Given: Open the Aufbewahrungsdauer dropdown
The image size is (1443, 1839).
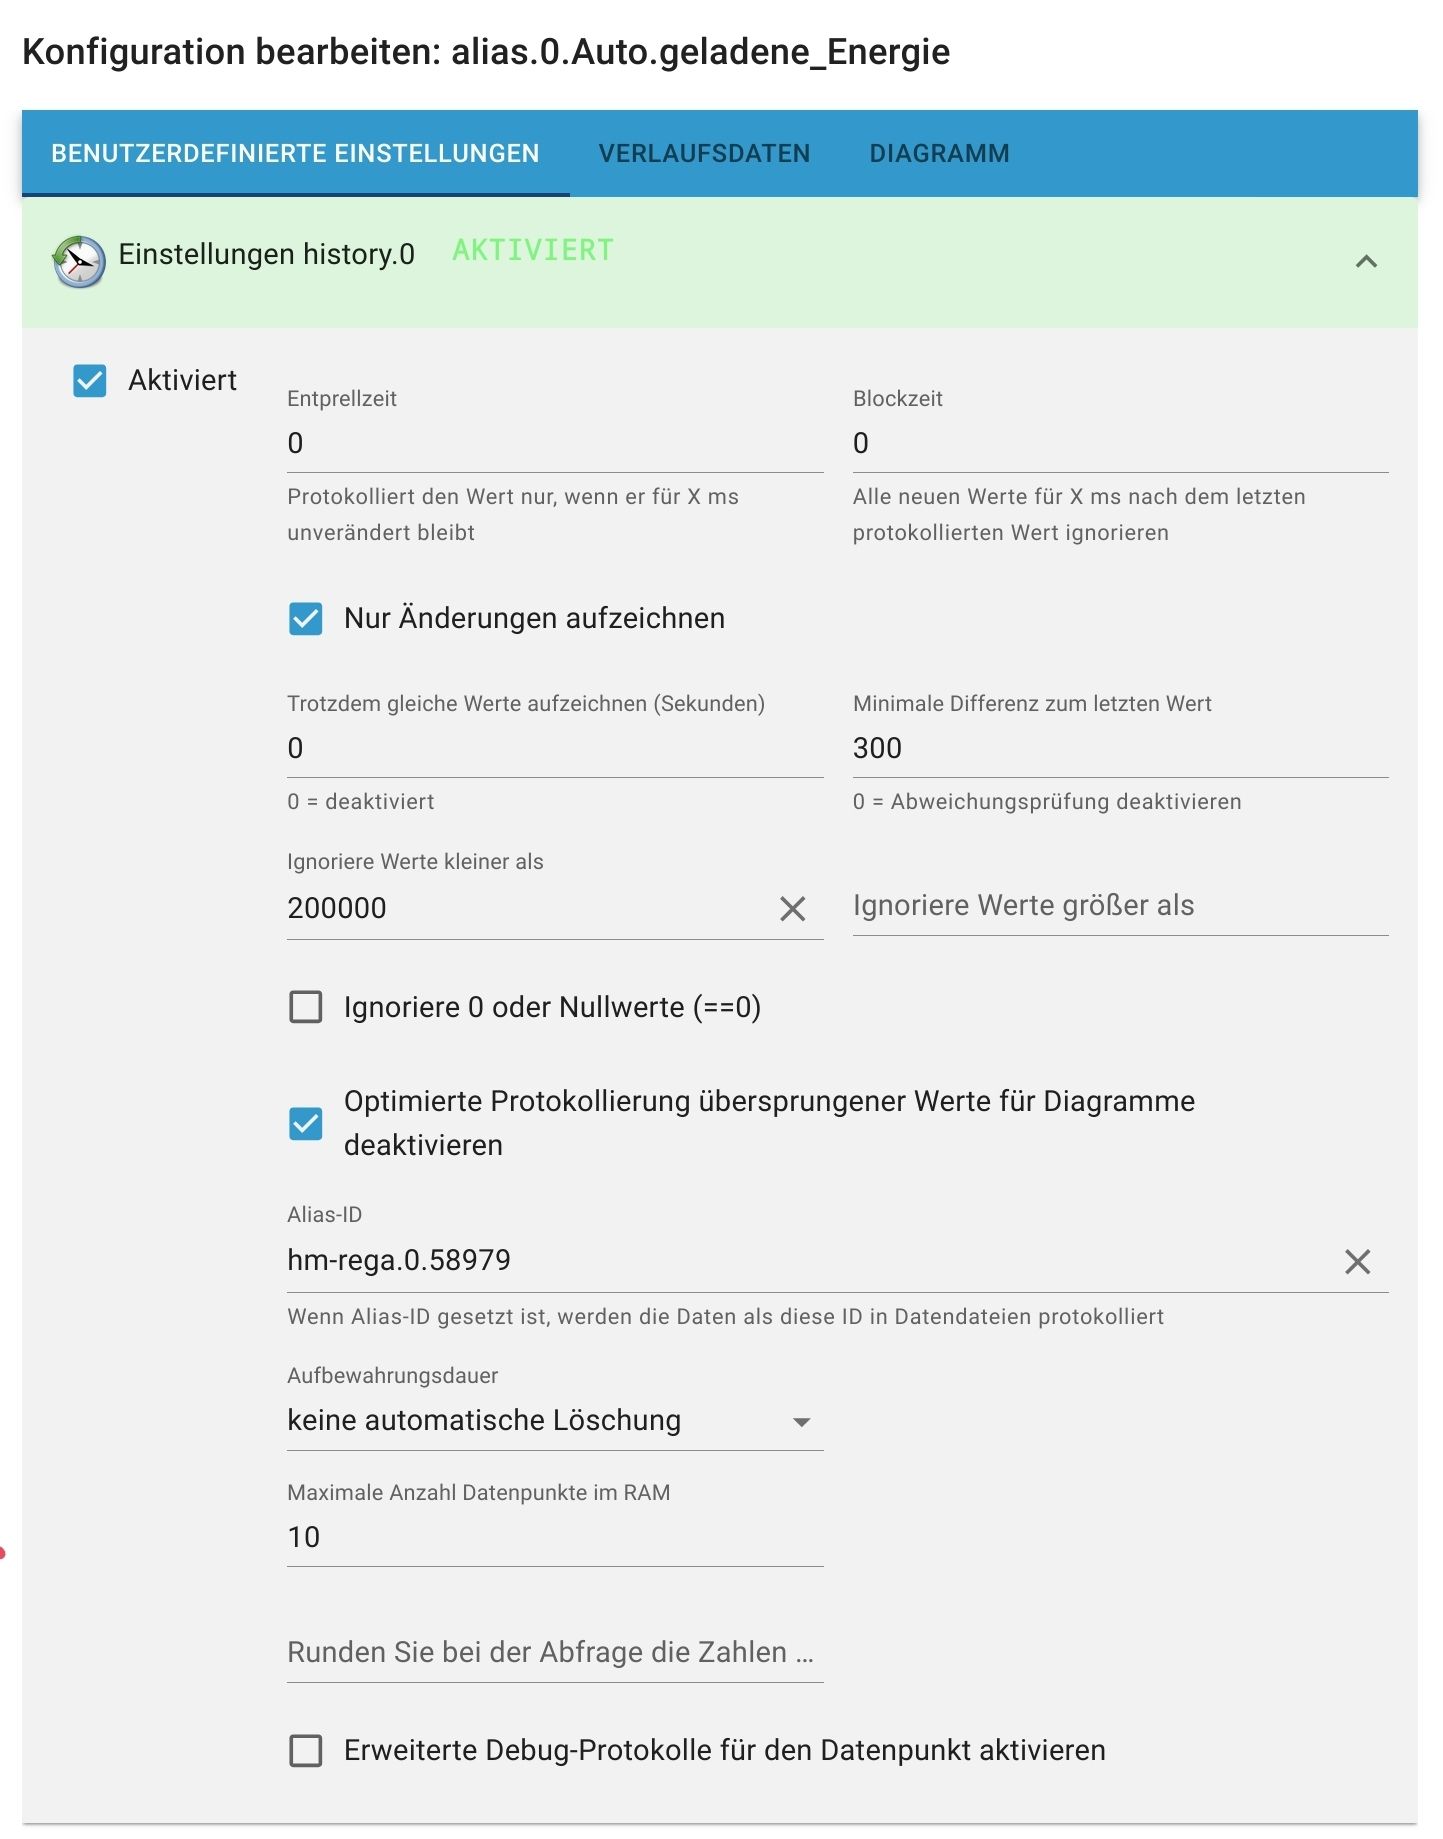Looking at the screenshot, I should (x=553, y=1421).
